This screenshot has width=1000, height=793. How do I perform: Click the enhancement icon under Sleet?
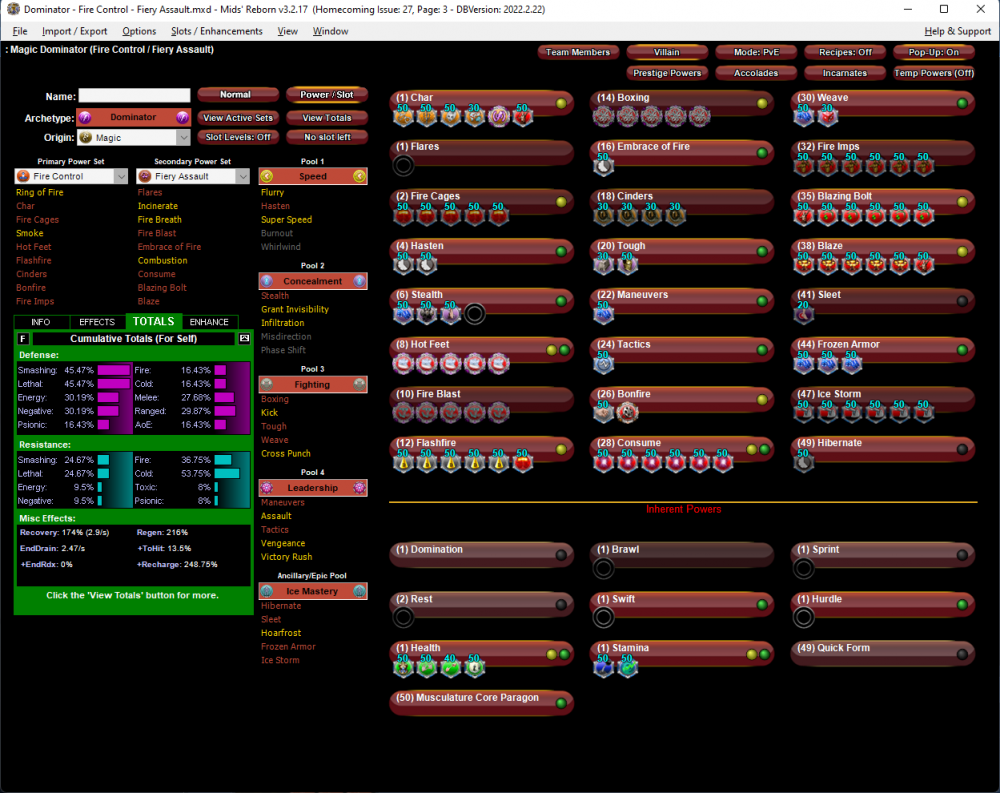[803, 315]
